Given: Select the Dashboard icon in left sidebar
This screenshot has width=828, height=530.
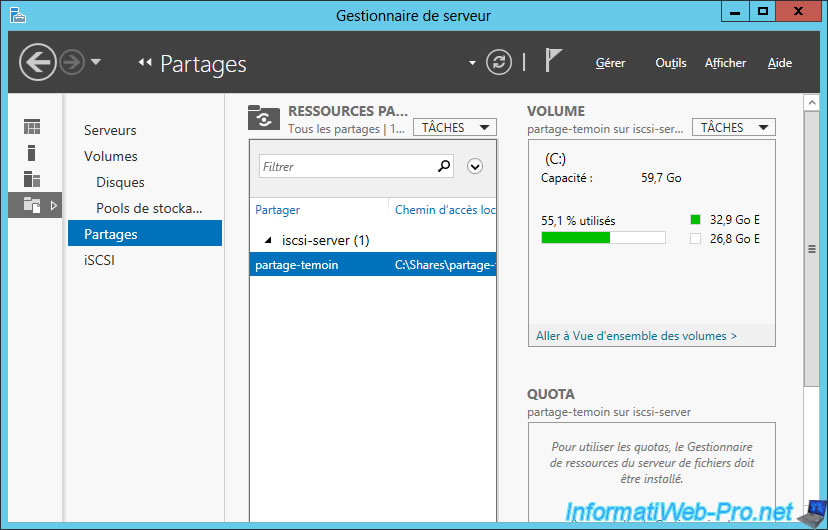Looking at the screenshot, I should tap(32, 127).
